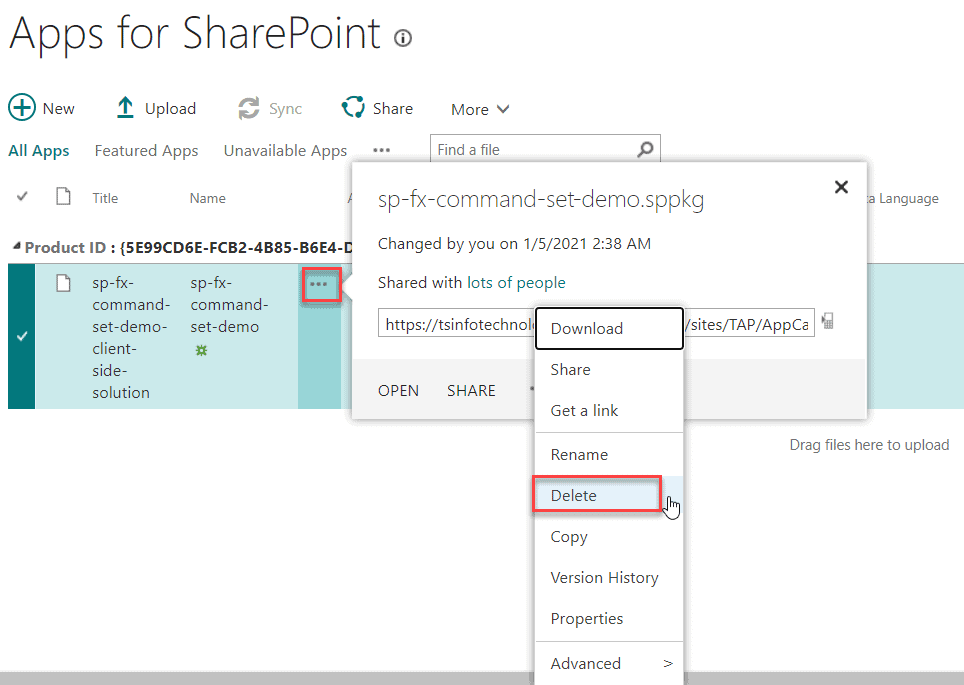The width and height of the screenshot is (964, 685).
Task: Open the lots of people link
Action: [x=516, y=282]
